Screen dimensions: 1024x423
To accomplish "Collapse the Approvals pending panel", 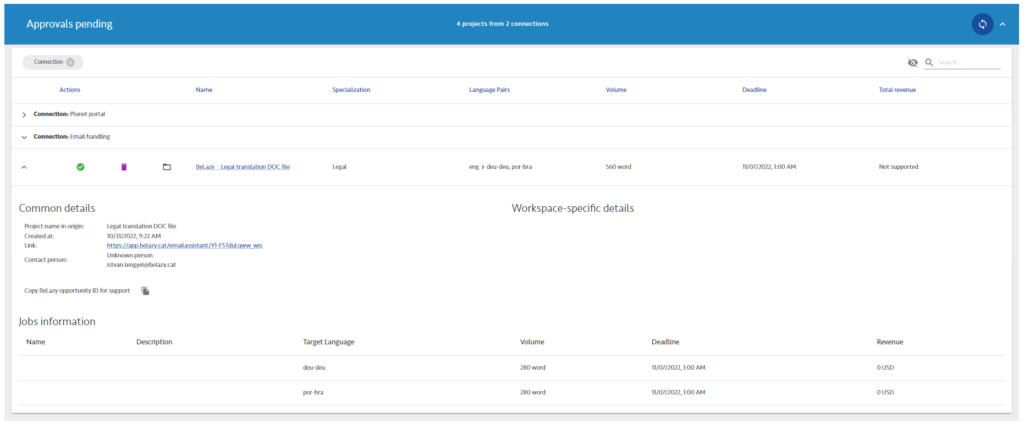I will pyautogui.click(x=1003, y=24).
